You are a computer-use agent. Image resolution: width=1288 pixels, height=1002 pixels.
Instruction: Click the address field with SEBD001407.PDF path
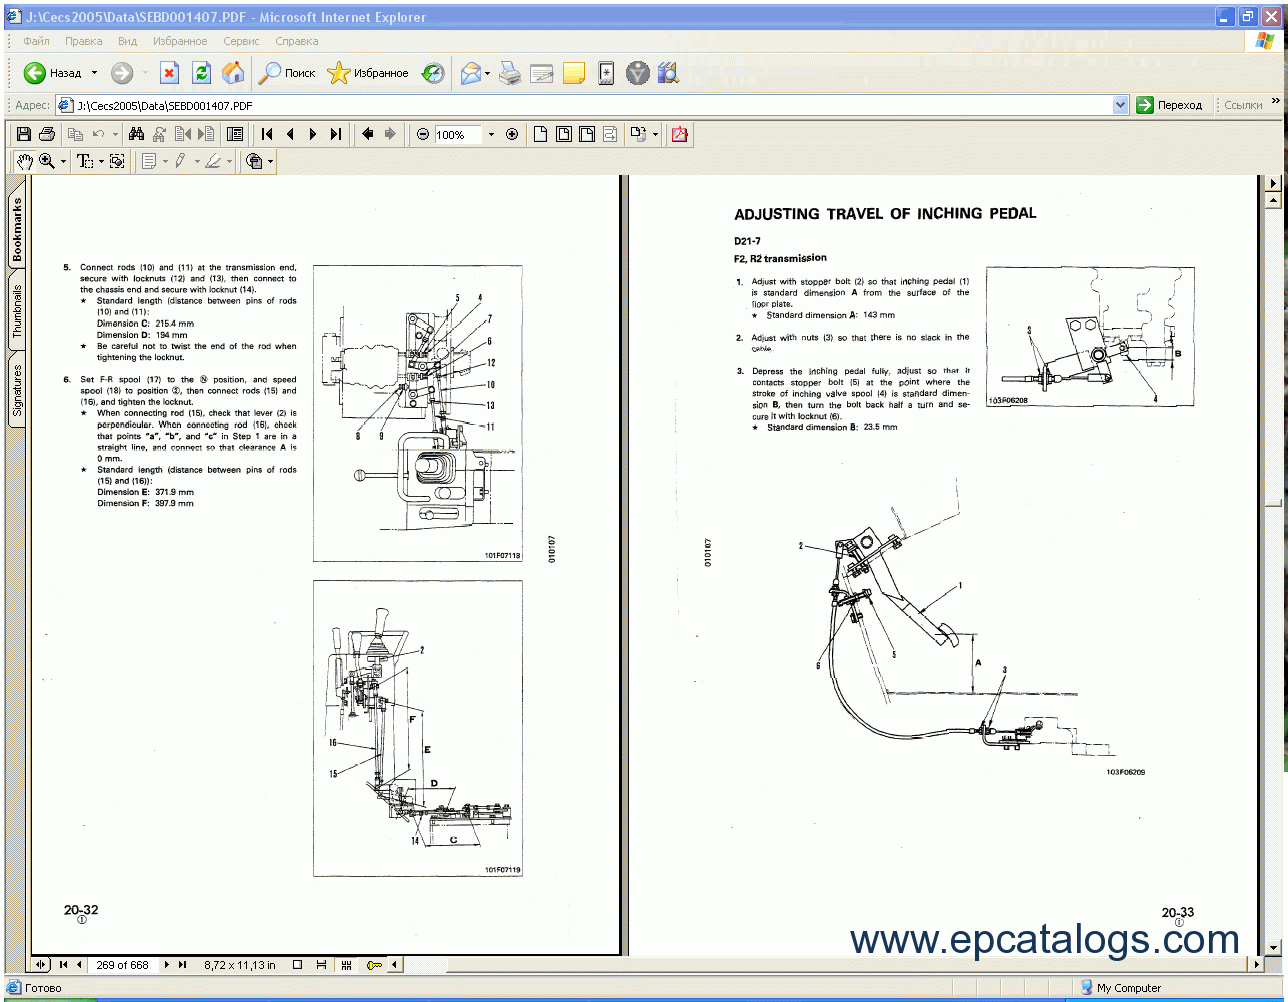pyautogui.click(x=590, y=105)
